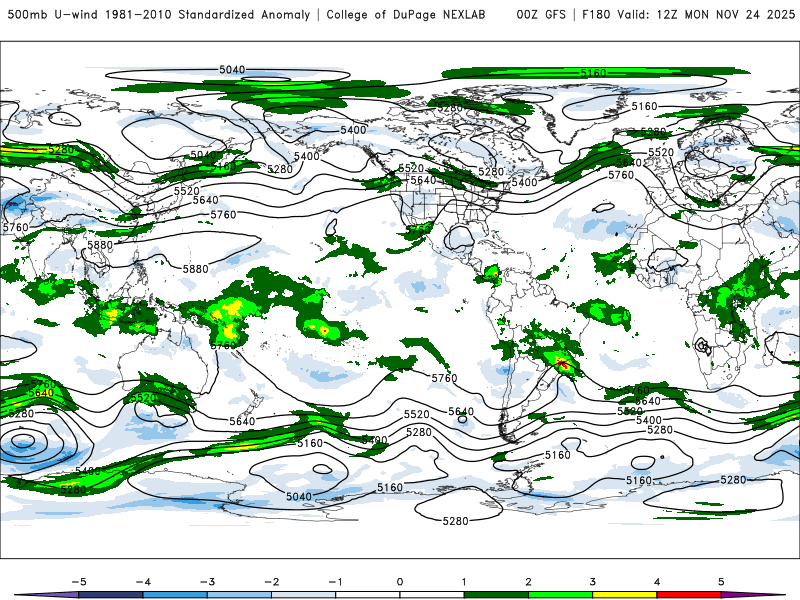
Task: Click the '4' colorbar label
Action: coord(657,582)
